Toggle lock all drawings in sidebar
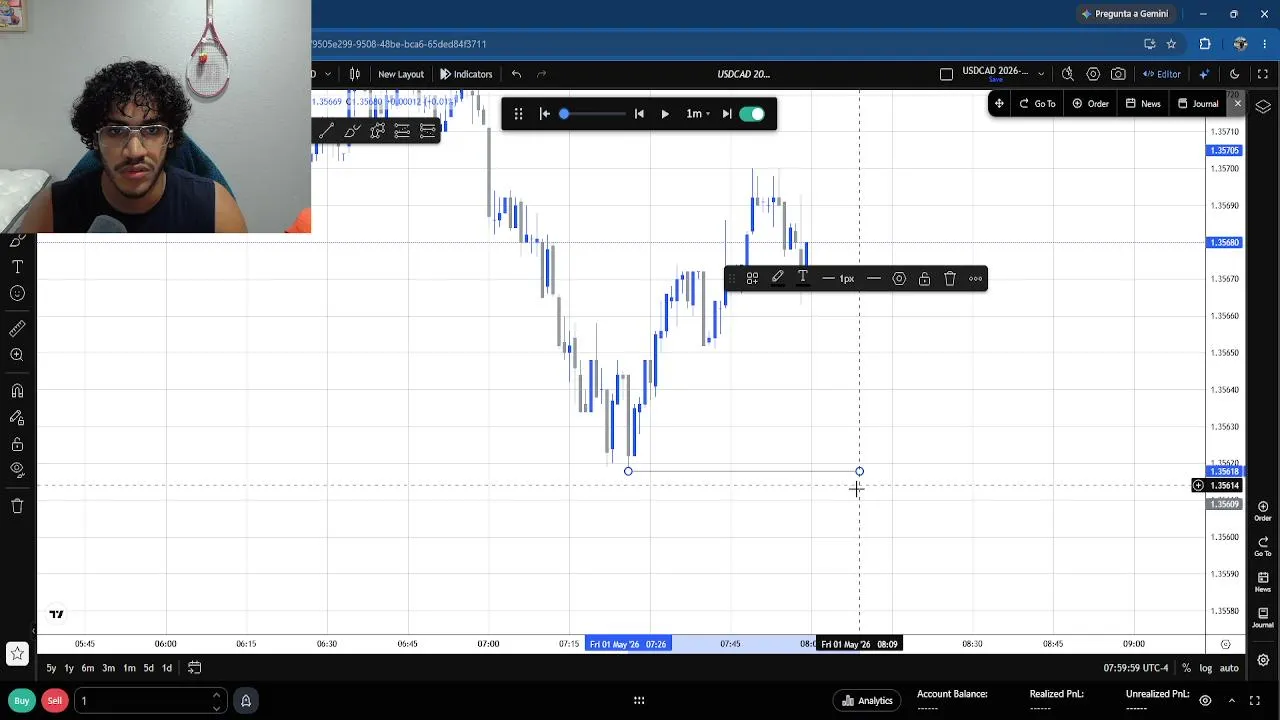1280x720 pixels. coord(17,444)
